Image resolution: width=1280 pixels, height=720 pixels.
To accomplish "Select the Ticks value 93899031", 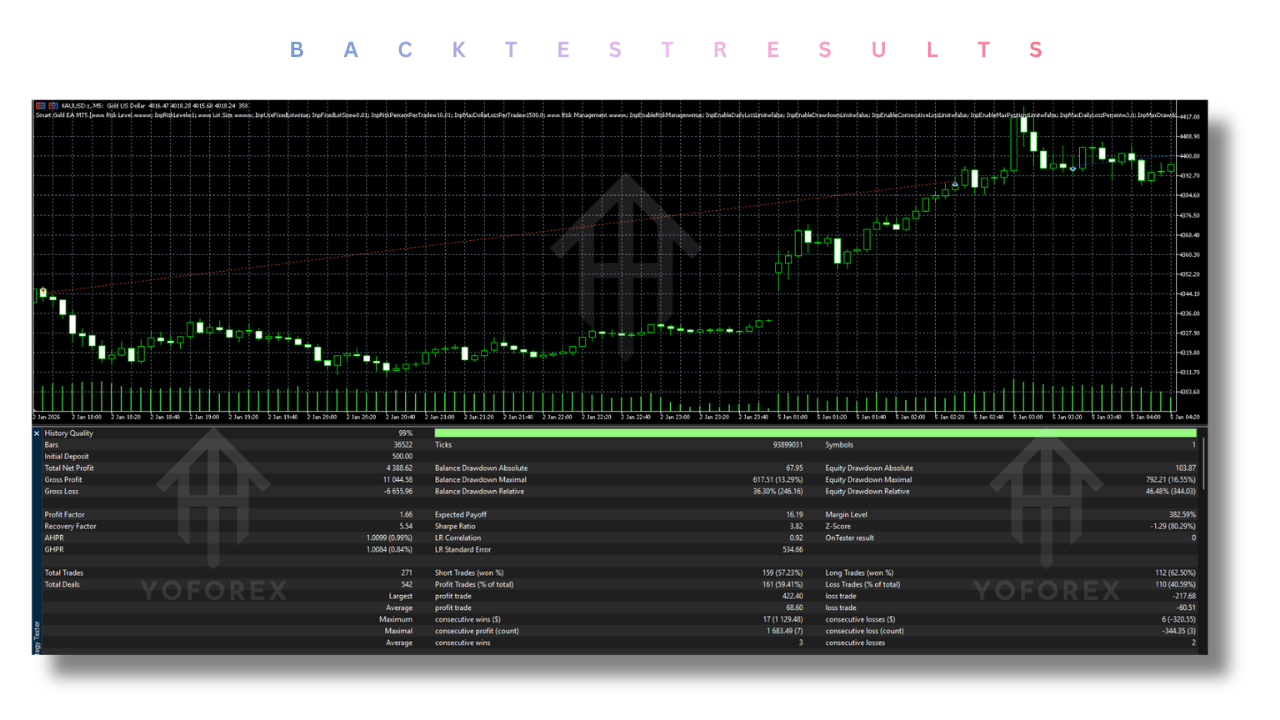I will pyautogui.click(x=788, y=445).
